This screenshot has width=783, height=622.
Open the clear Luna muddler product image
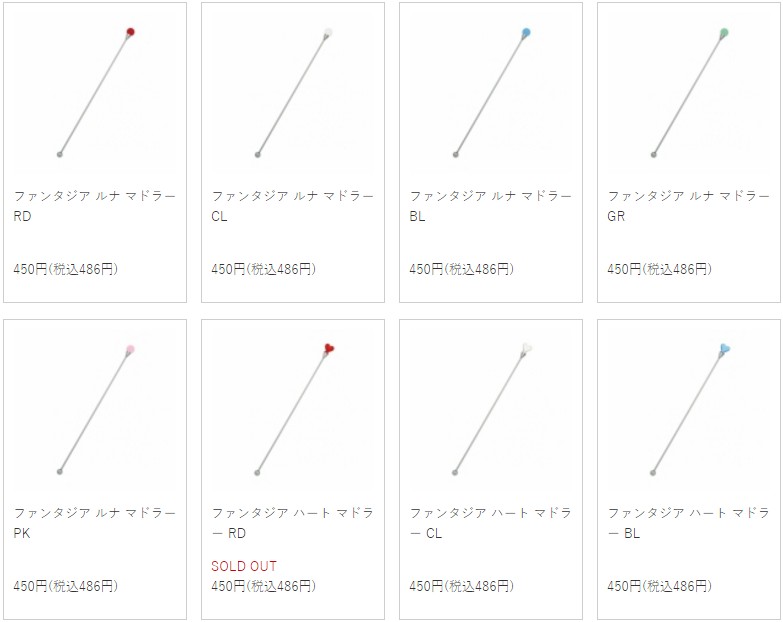(293, 93)
